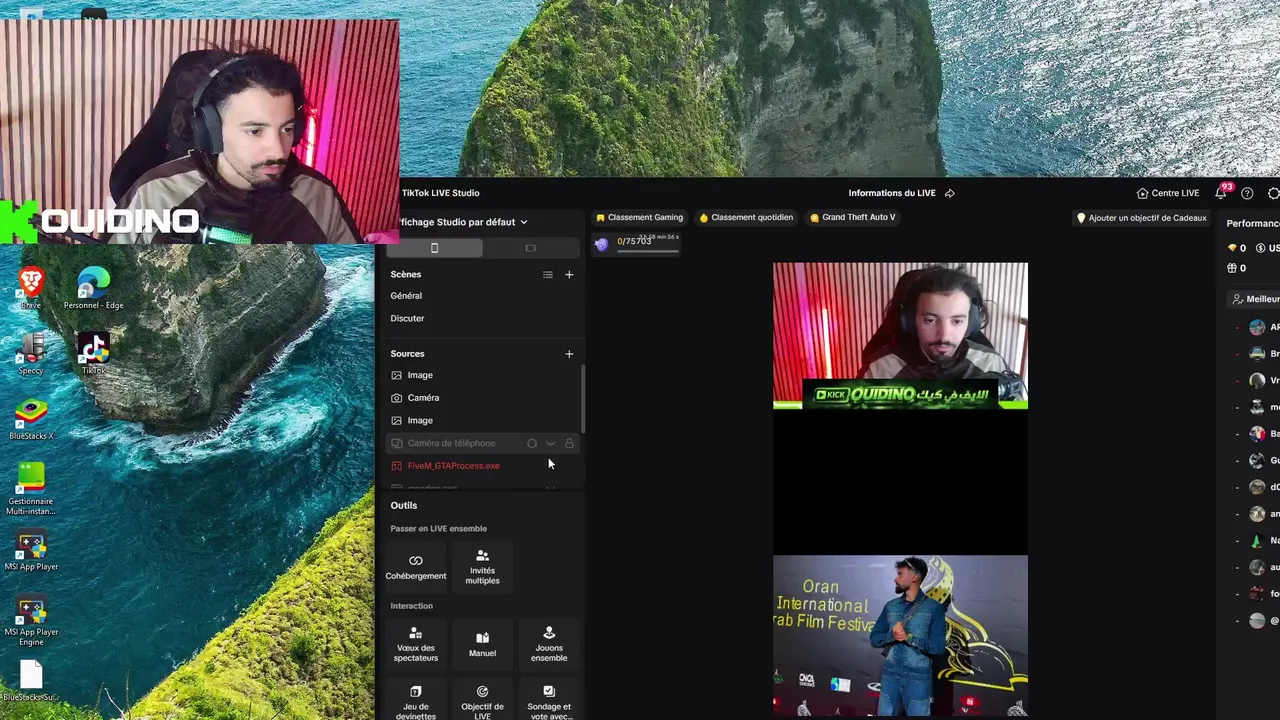Viewport: 1280px width, 720px height.
Task: Click the purple points mission icon
Action: pos(601,244)
